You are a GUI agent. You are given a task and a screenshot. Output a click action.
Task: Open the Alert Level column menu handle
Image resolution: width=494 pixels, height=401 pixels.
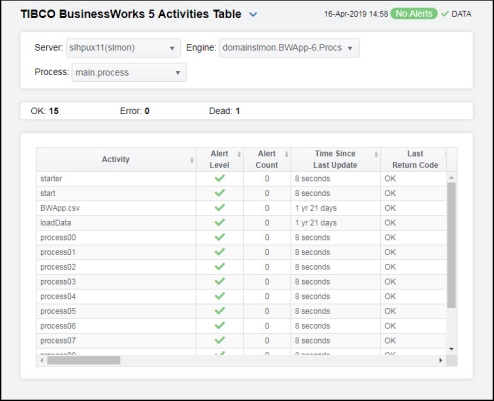(x=239, y=154)
